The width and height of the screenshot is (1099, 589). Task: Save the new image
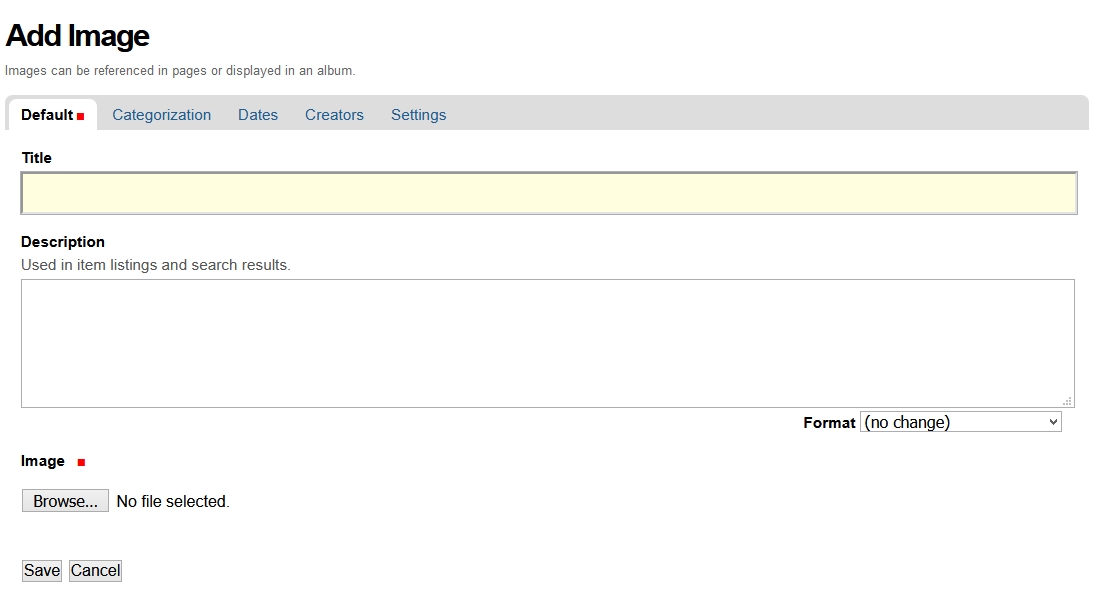pyautogui.click(x=42, y=570)
